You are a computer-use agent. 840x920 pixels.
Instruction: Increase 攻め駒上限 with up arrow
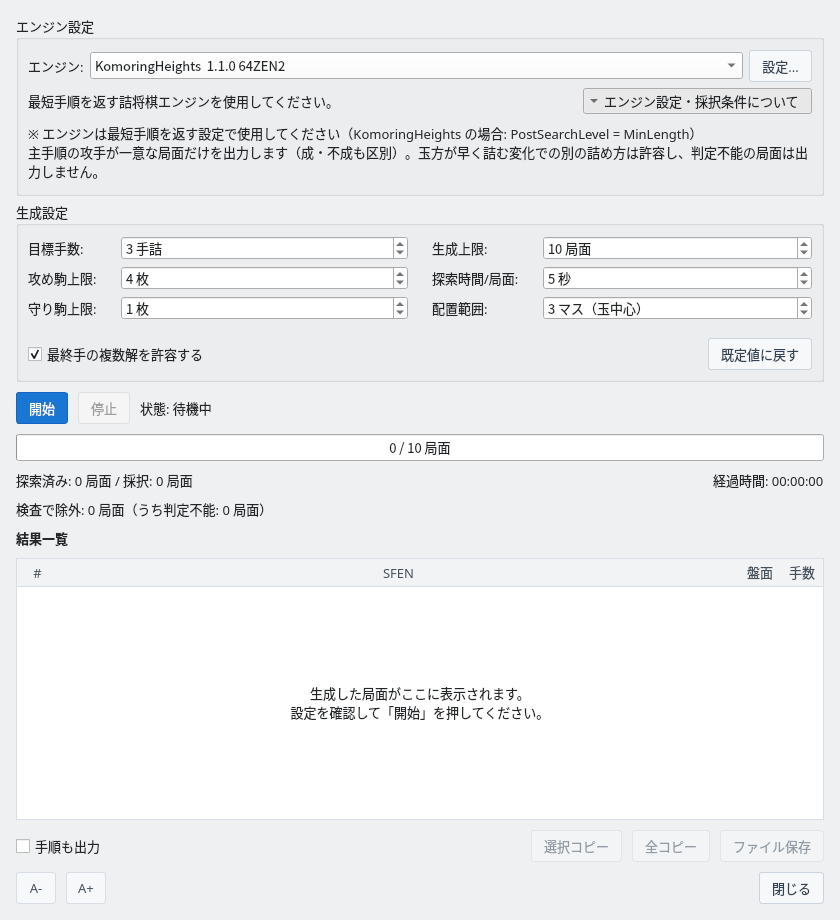400,273
